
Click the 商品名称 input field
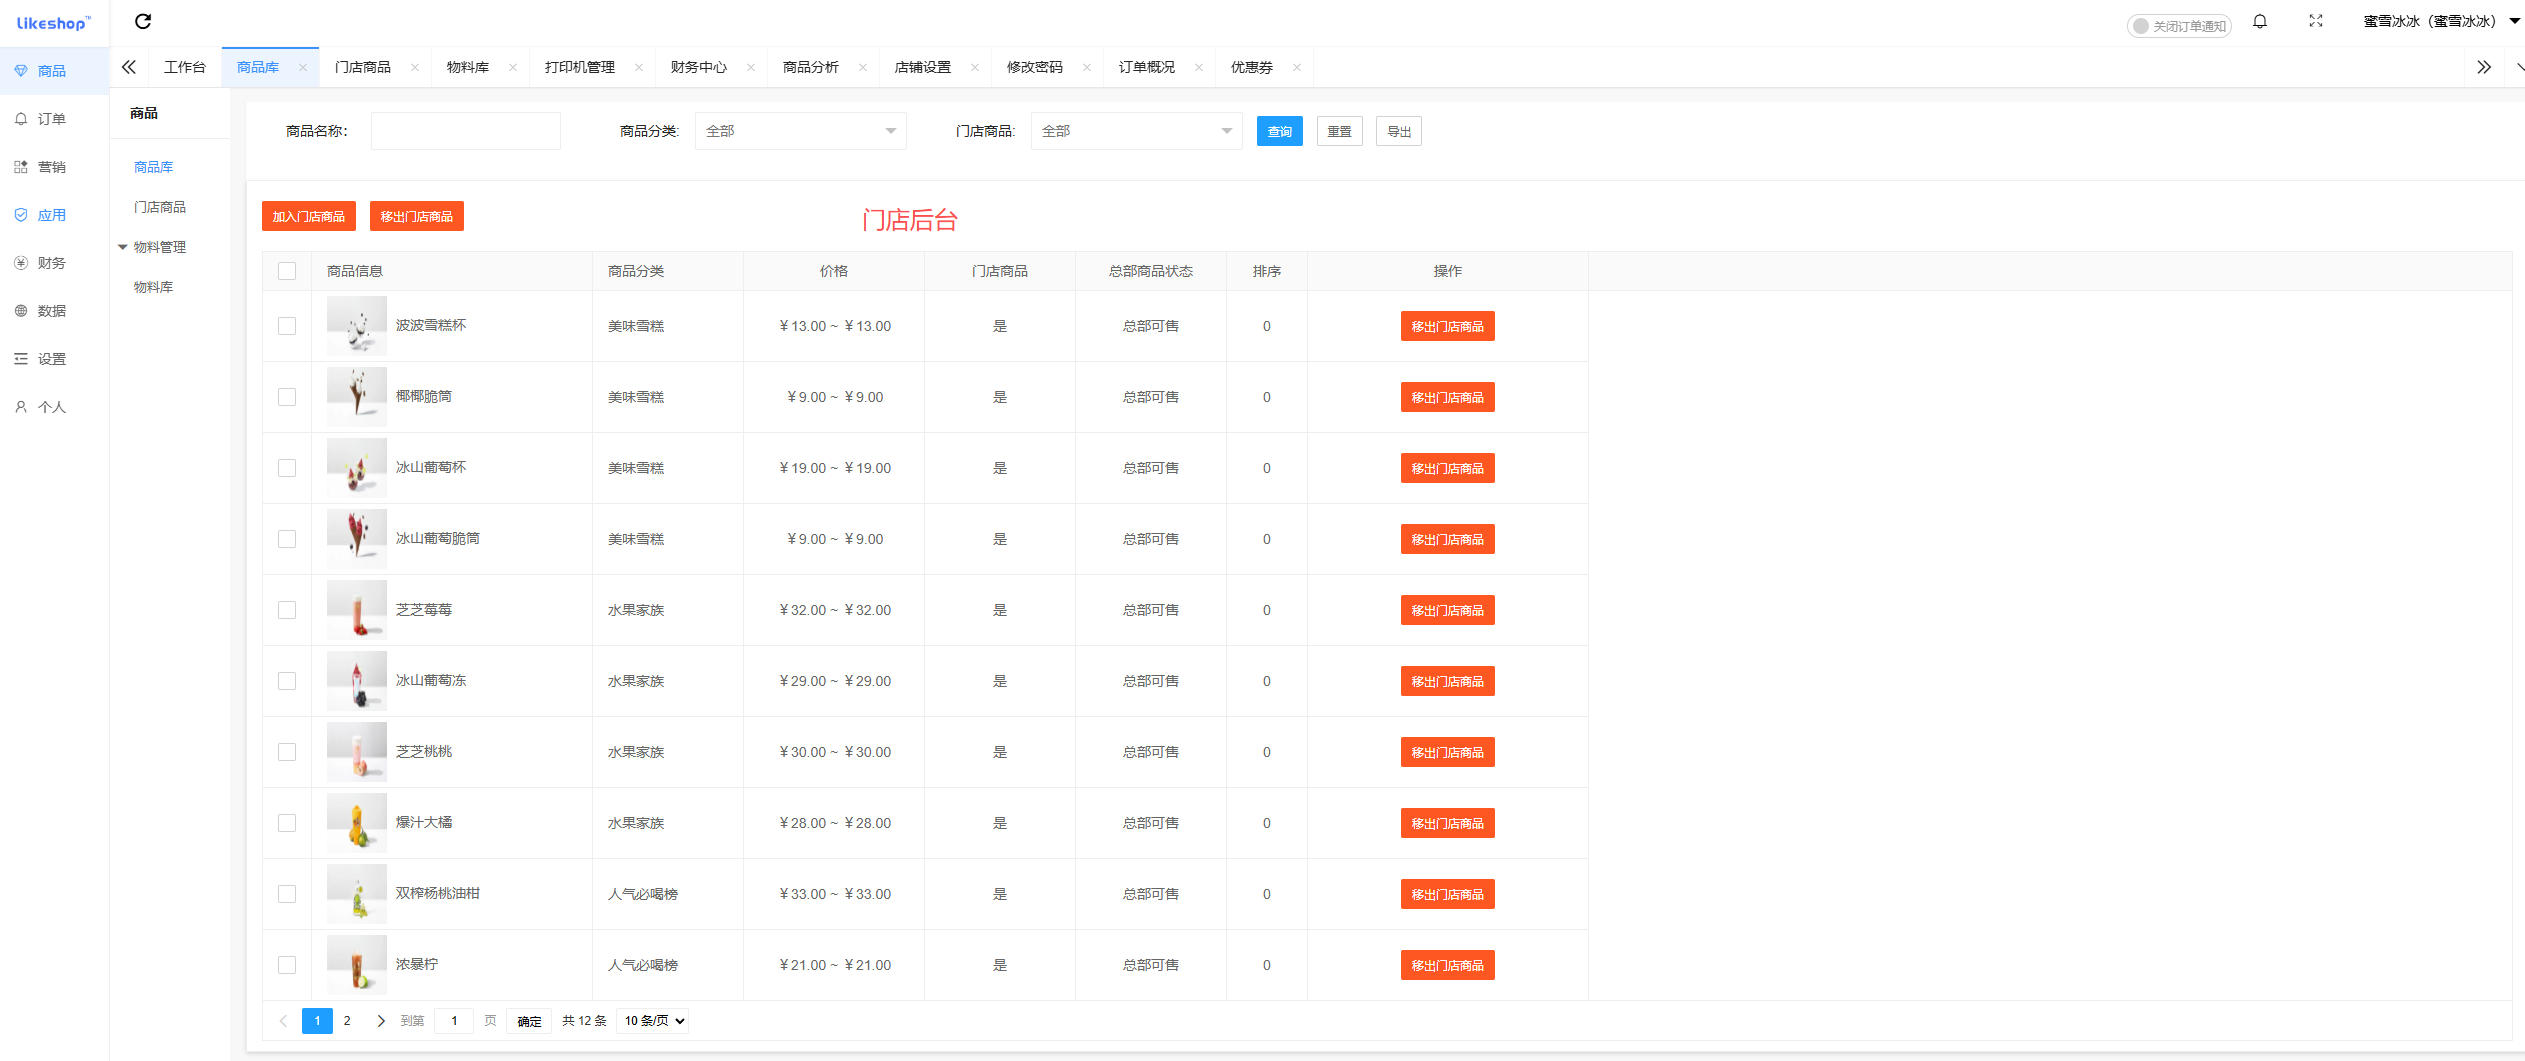coord(465,131)
